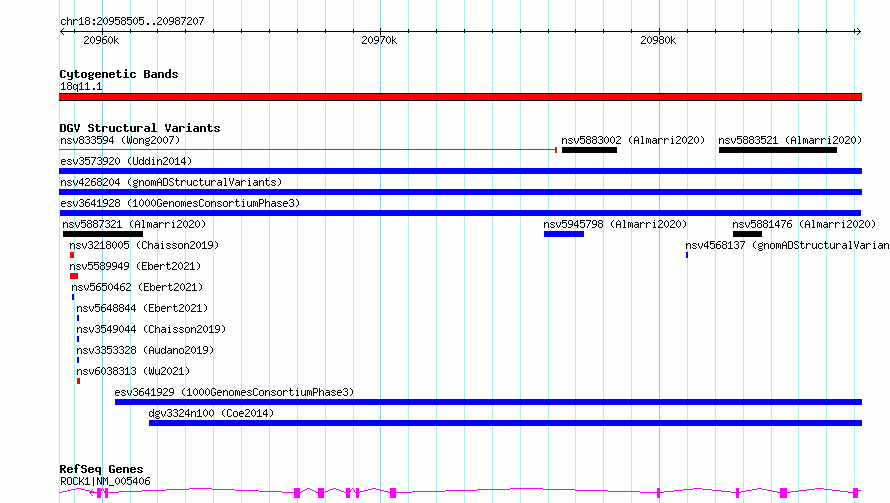Click the blue nsv5945798 variant bar
890x503 pixels.
(x=564, y=234)
